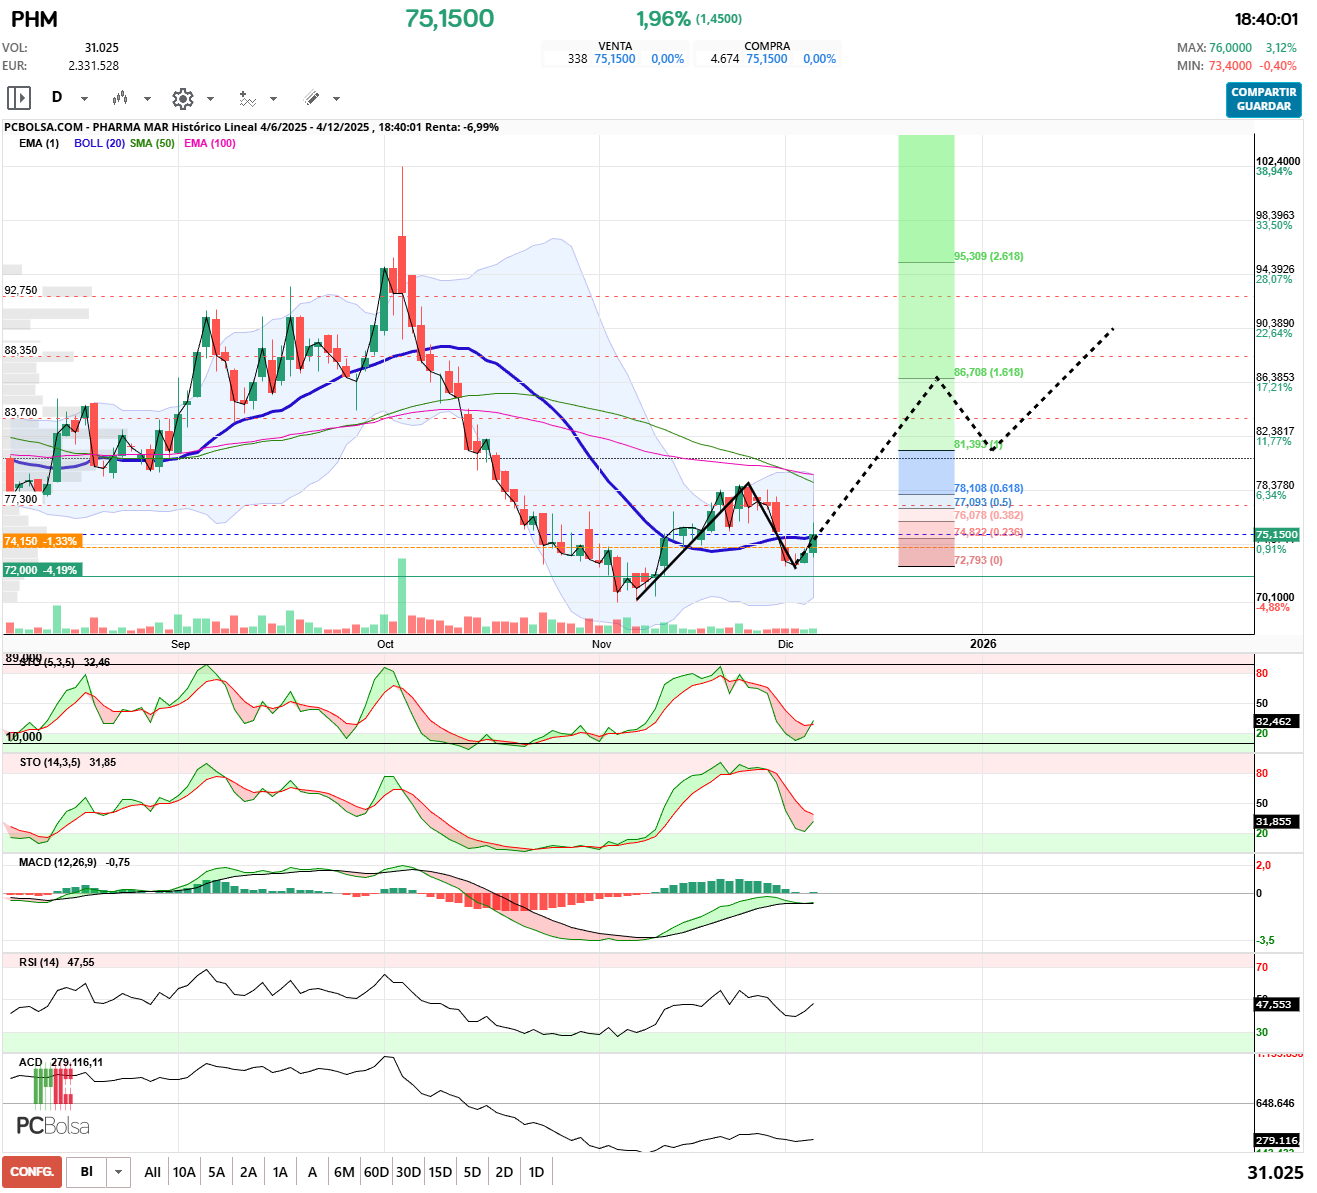1317x1193 pixels.
Task: Expand the pencil drawing tool dropdown arrow
Action: point(336,99)
